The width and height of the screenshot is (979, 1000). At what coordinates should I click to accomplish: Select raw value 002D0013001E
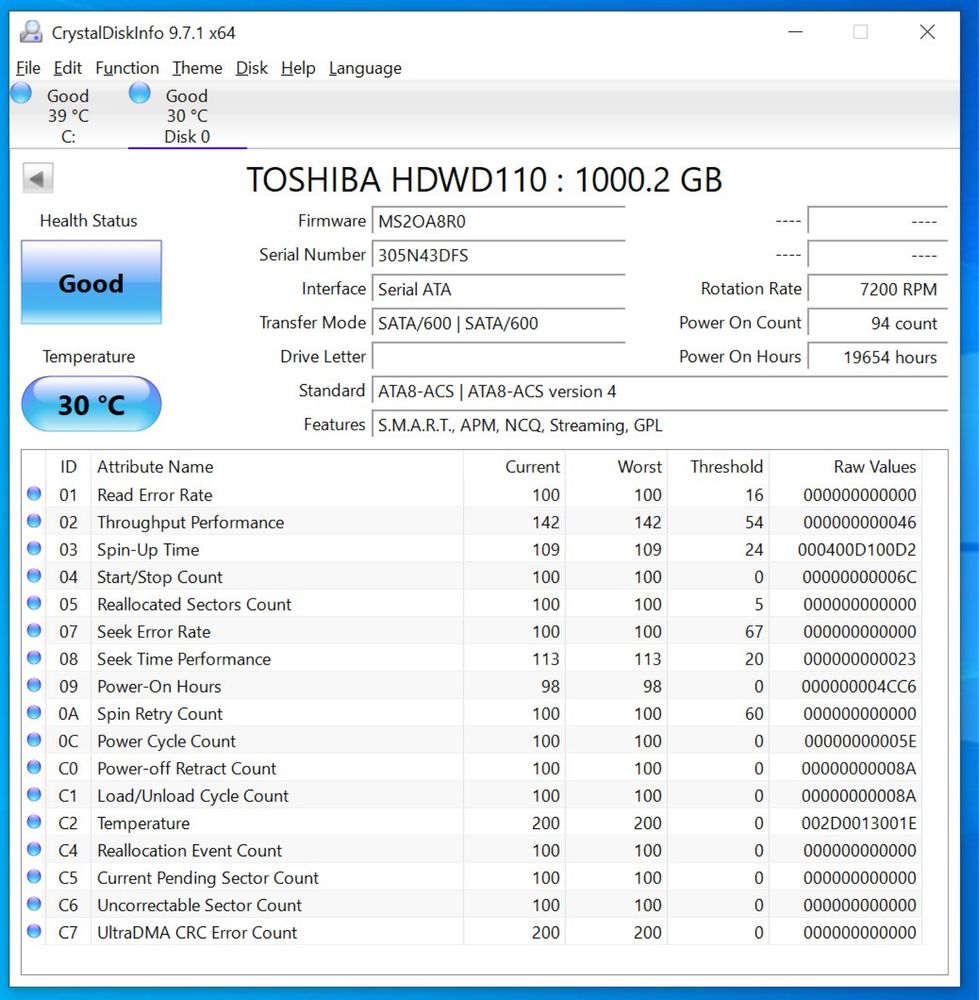(x=859, y=823)
